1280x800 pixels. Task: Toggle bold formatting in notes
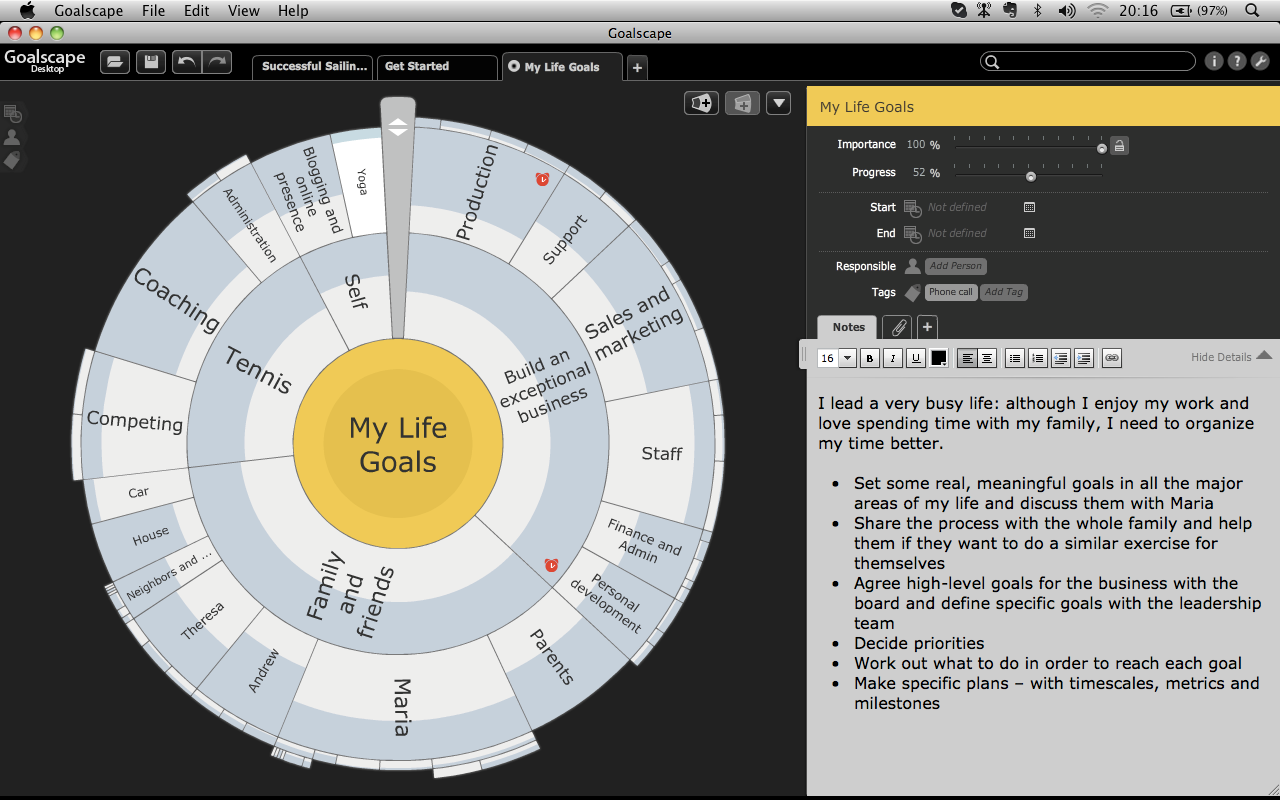(870, 358)
